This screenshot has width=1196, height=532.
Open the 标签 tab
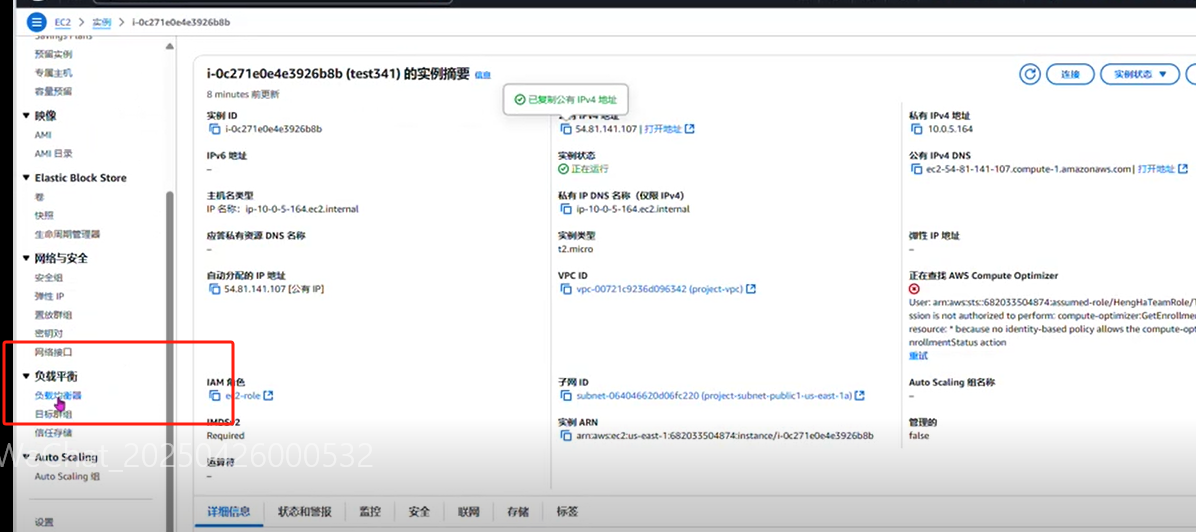click(567, 511)
